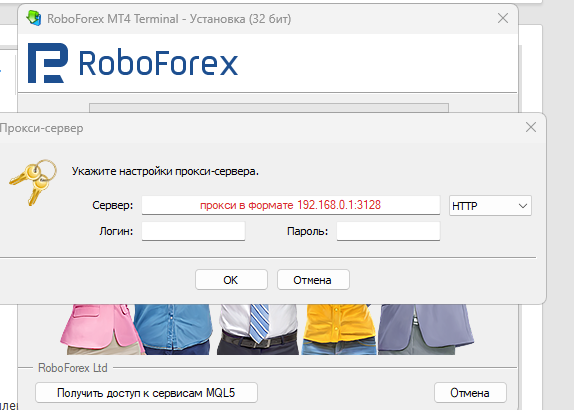Click Получить доступ к сервисам MQL5
Screen dimensions: 574x410
click(x=146, y=393)
